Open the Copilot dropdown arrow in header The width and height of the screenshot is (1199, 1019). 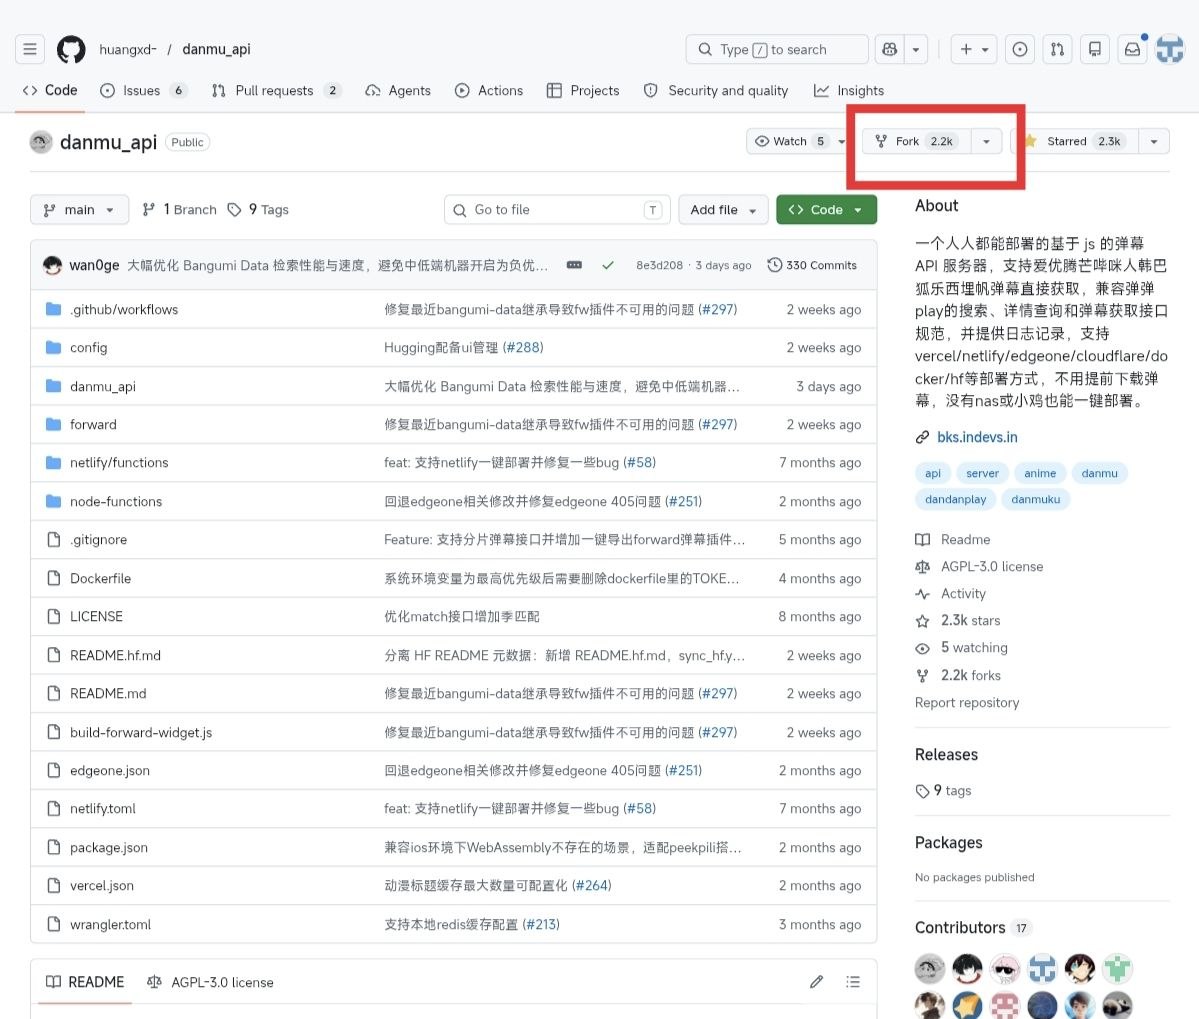916,50
